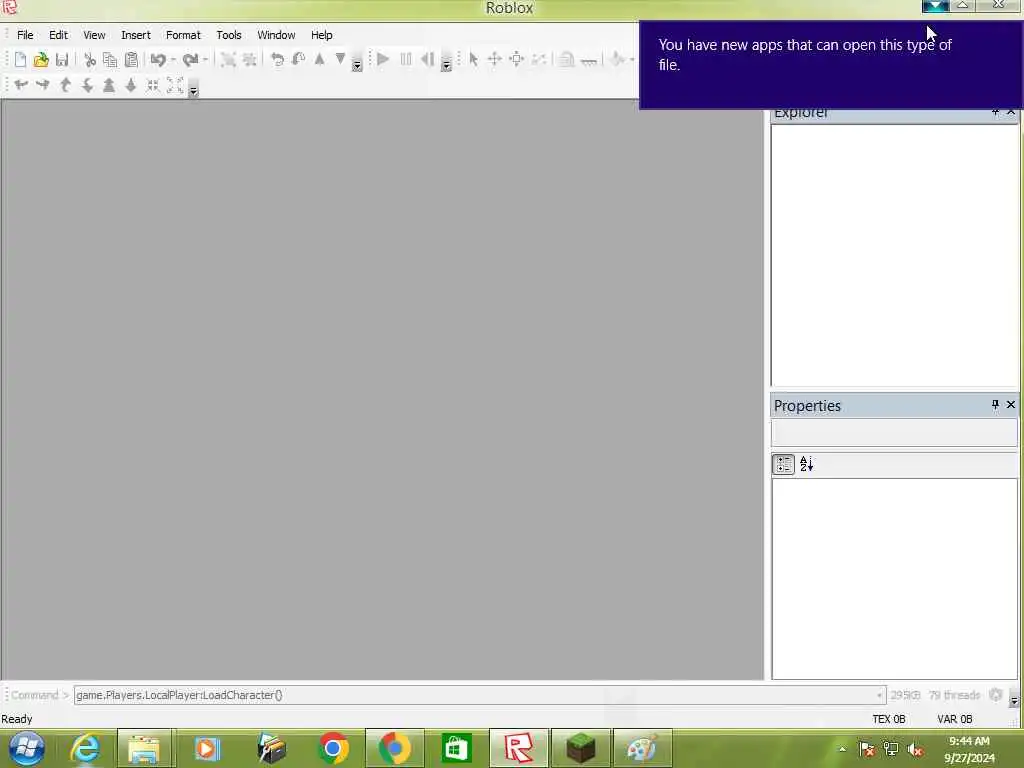1024x768 pixels.
Task: Open the Window menu
Action: point(276,35)
